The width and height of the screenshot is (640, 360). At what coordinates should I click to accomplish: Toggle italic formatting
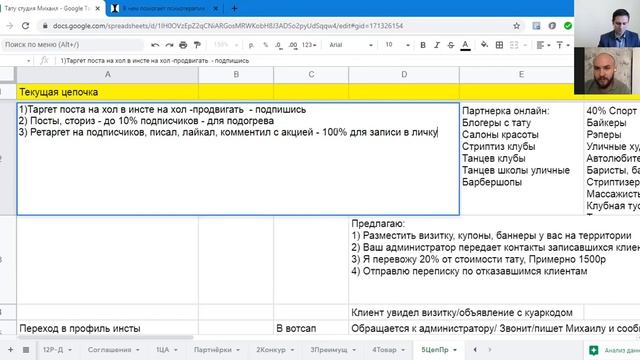point(437,45)
